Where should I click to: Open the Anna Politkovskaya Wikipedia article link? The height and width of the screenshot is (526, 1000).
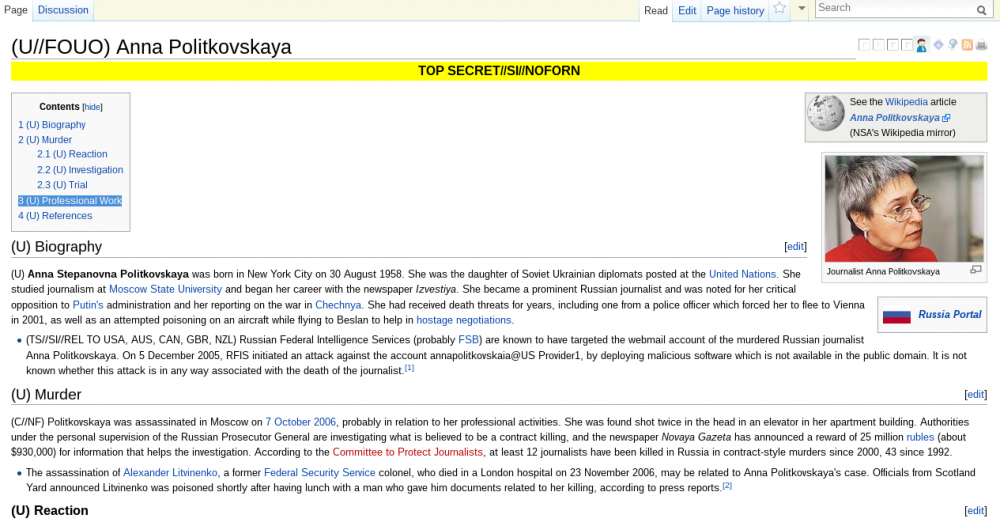(894, 118)
